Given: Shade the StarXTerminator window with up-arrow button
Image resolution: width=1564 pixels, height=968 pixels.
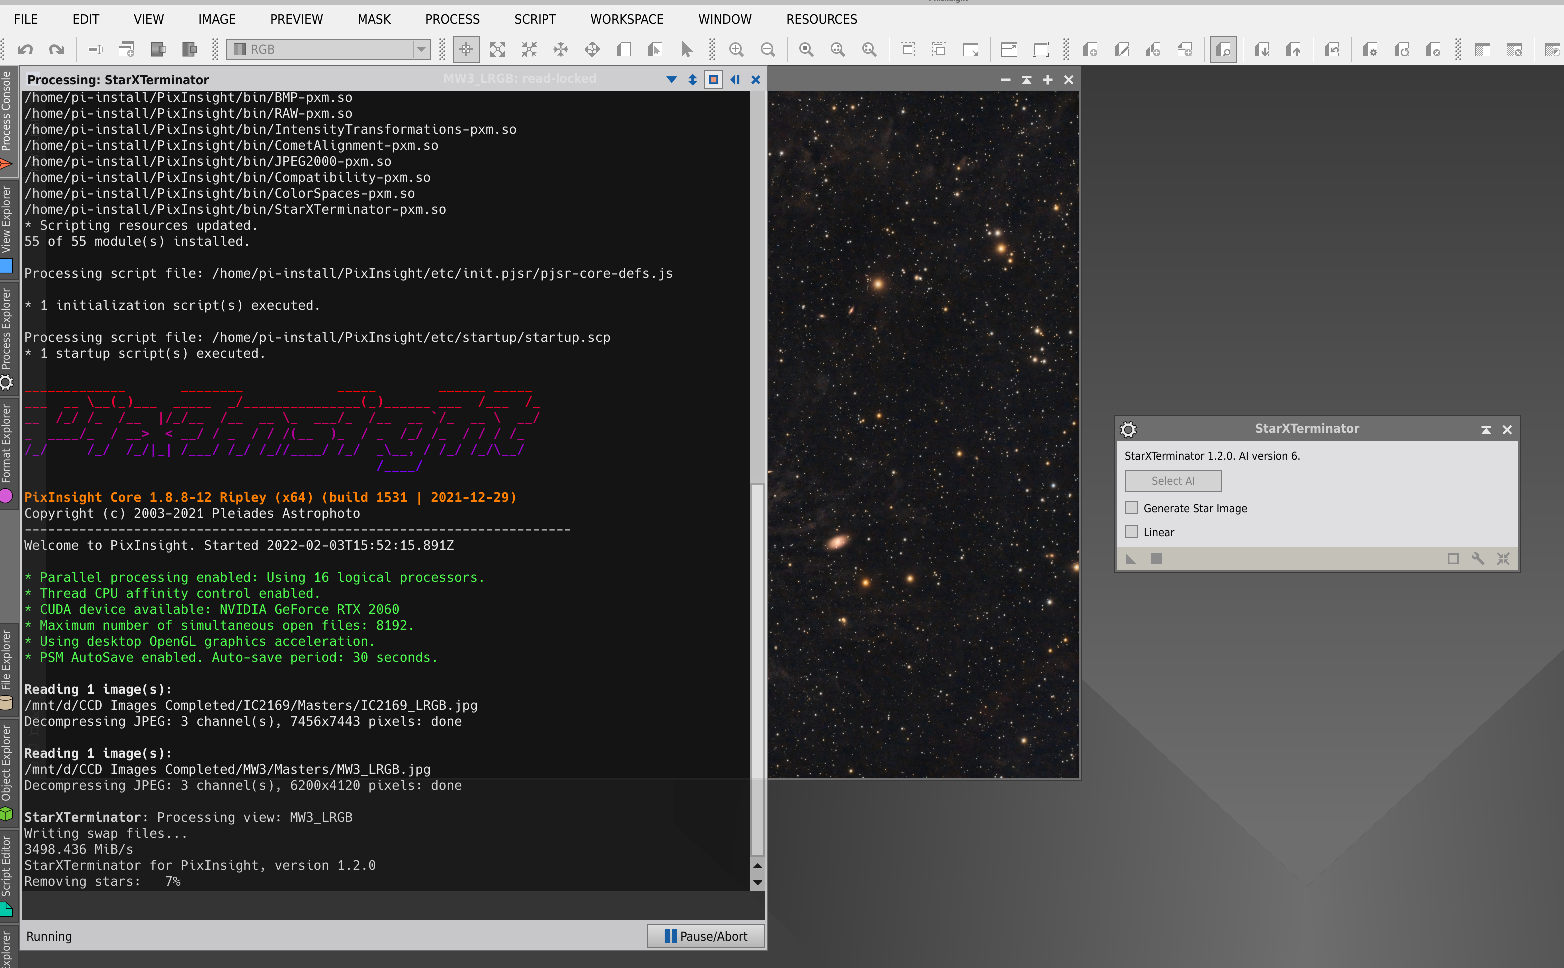Looking at the screenshot, I should click(x=1486, y=429).
